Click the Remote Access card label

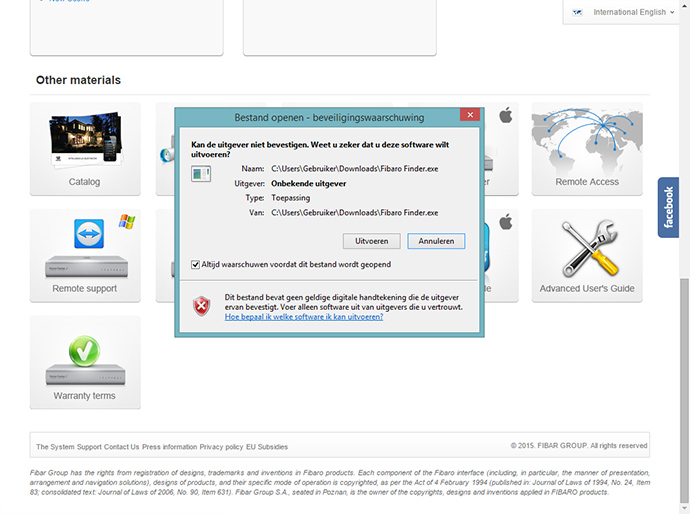point(587,182)
